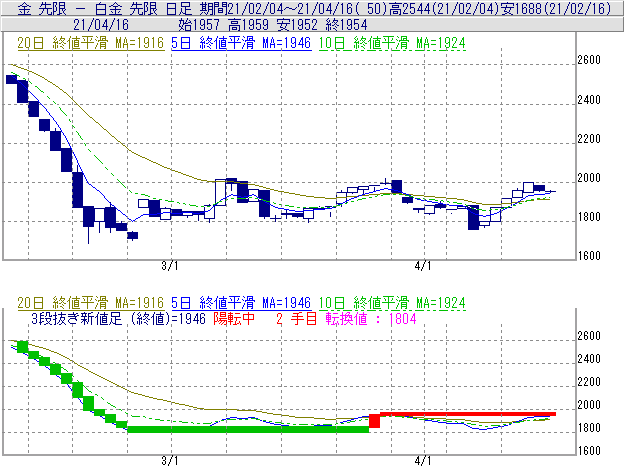Click the 2200 price label on the lower chart axis
624x473 pixels.
(589, 382)
